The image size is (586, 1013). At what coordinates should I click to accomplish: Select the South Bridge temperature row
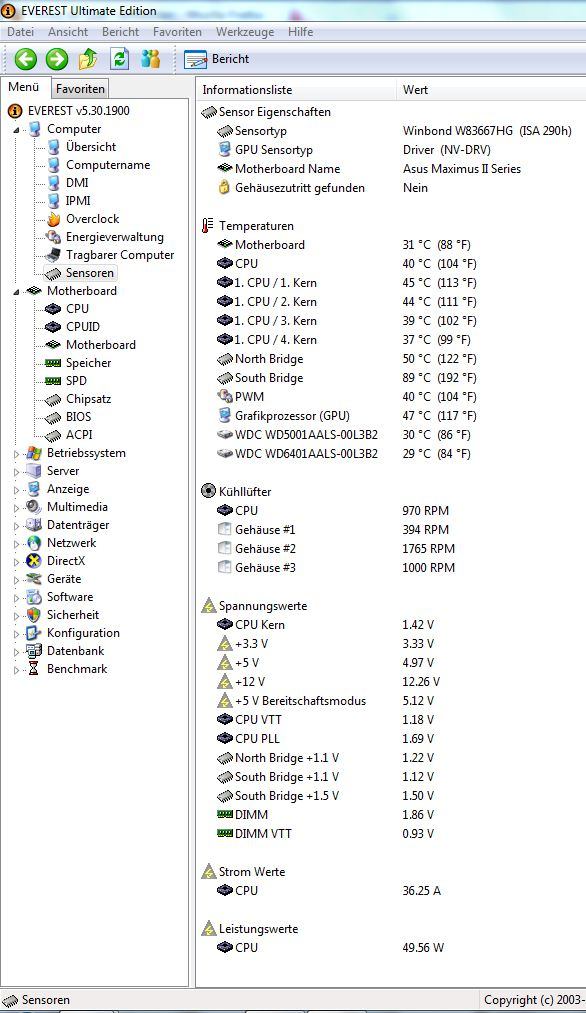(x=391, y=378)
